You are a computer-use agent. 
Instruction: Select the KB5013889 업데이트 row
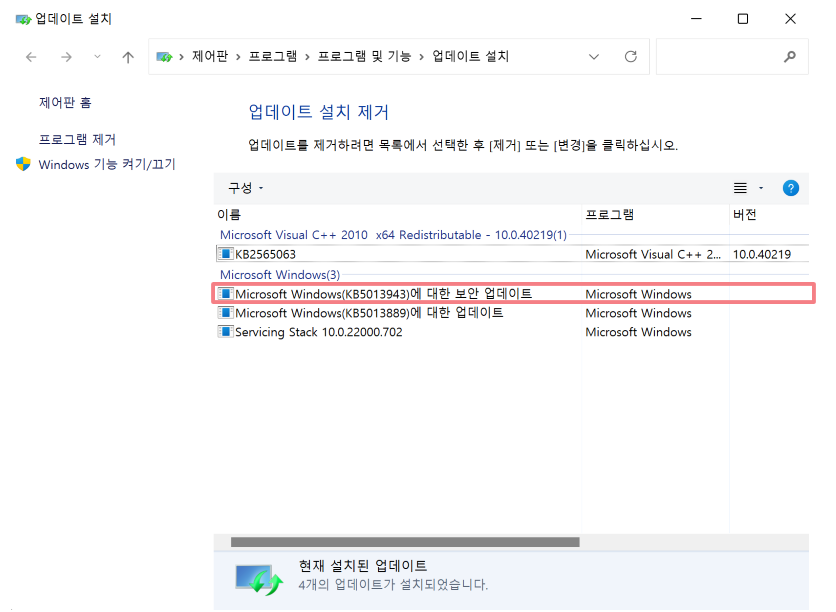click(x=512, y=313)
